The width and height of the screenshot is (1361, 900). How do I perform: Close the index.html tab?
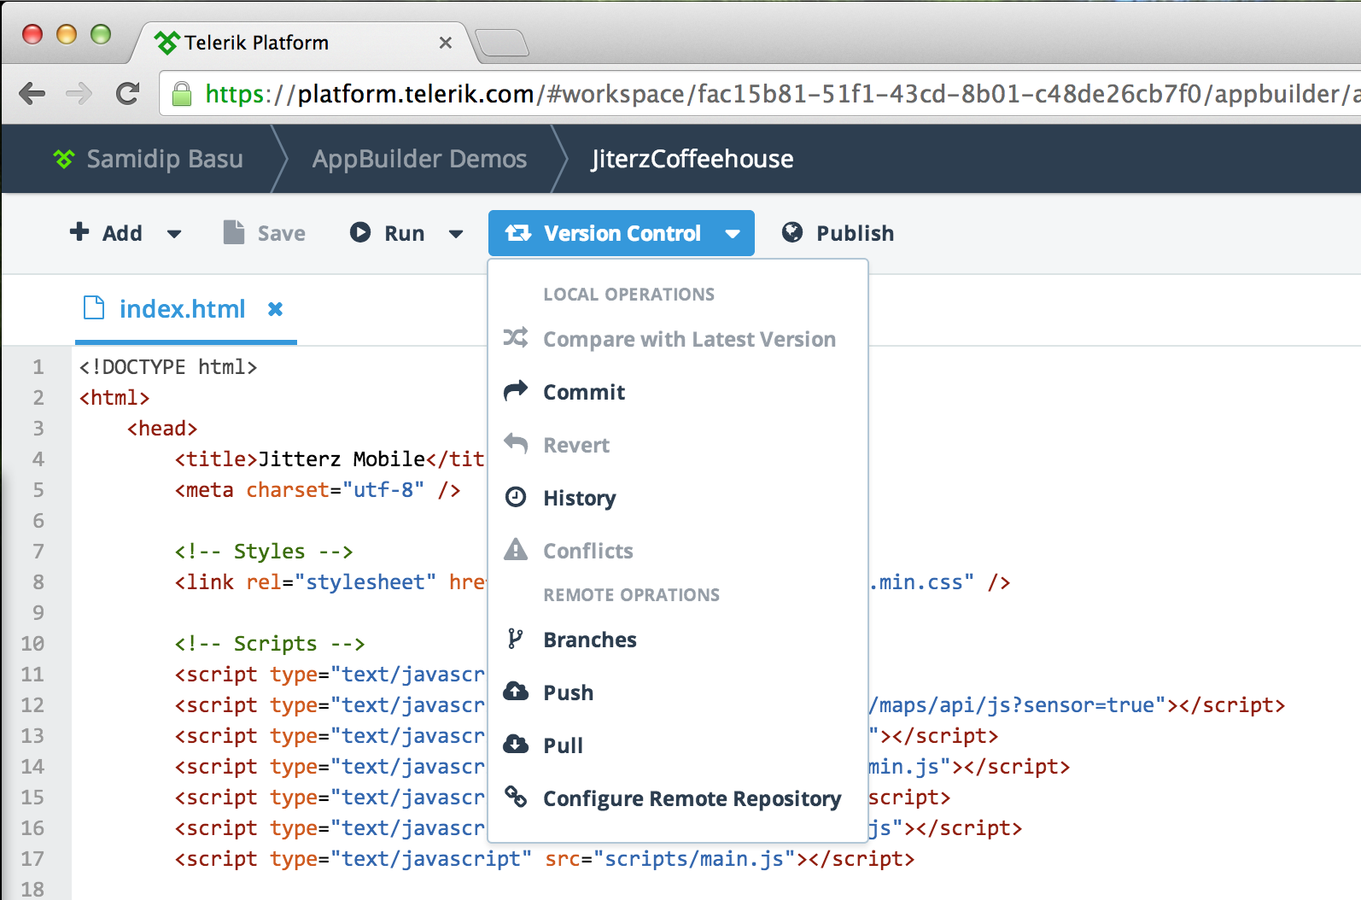point(275,309)
